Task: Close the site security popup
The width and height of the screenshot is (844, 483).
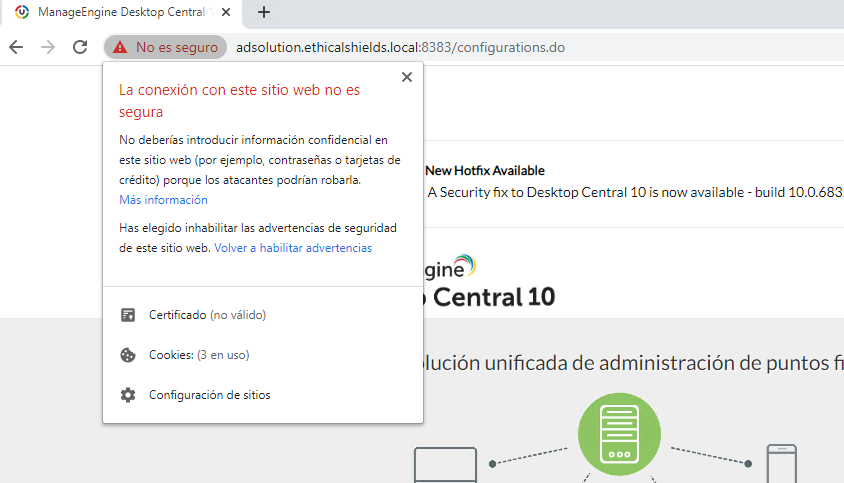Action: click(x=407, y=77)
